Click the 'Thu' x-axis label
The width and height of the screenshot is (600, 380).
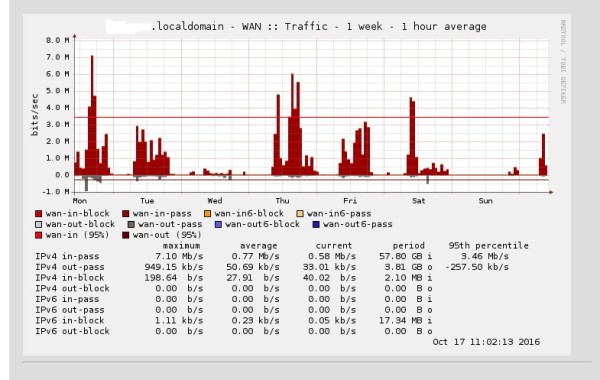tap(282, 201)
